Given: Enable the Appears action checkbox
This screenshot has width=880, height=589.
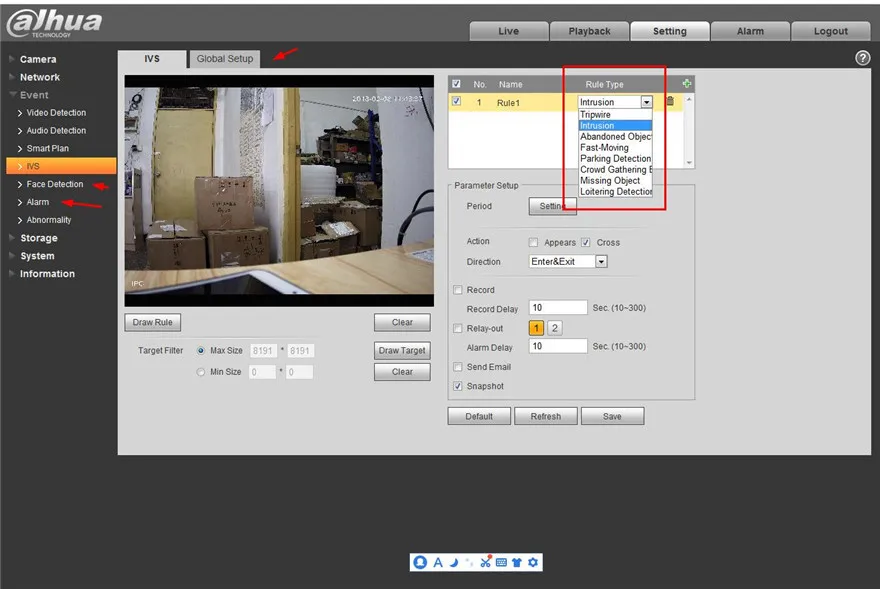Looking at the screenshot, I should tap(533, 243).
